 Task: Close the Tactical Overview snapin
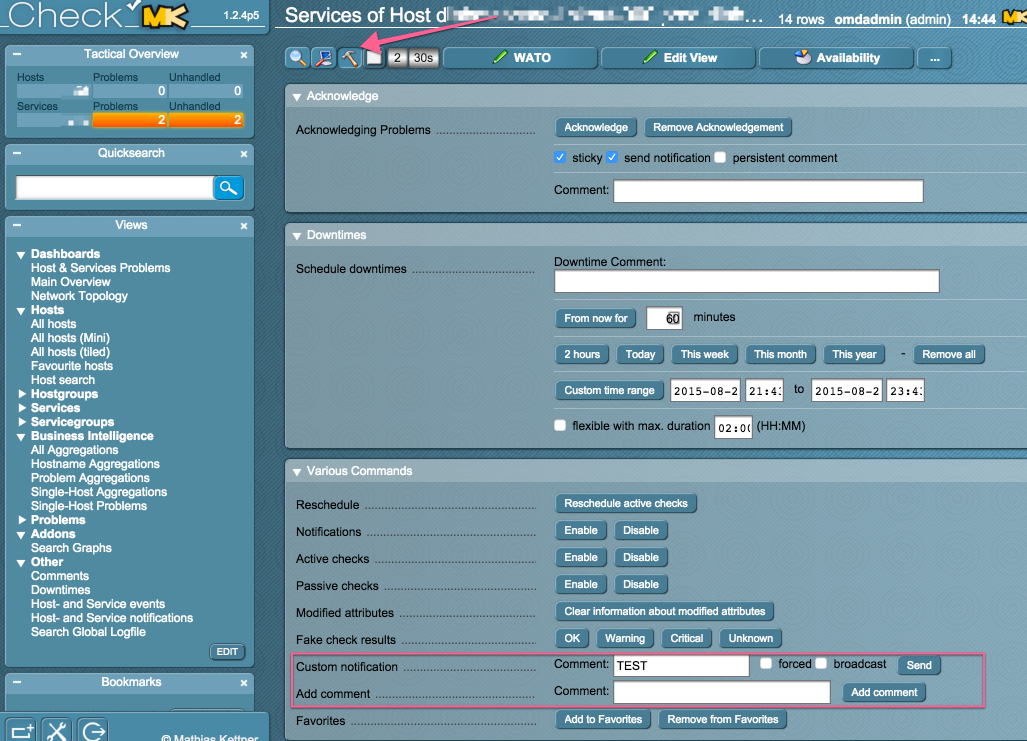point(244,55)
